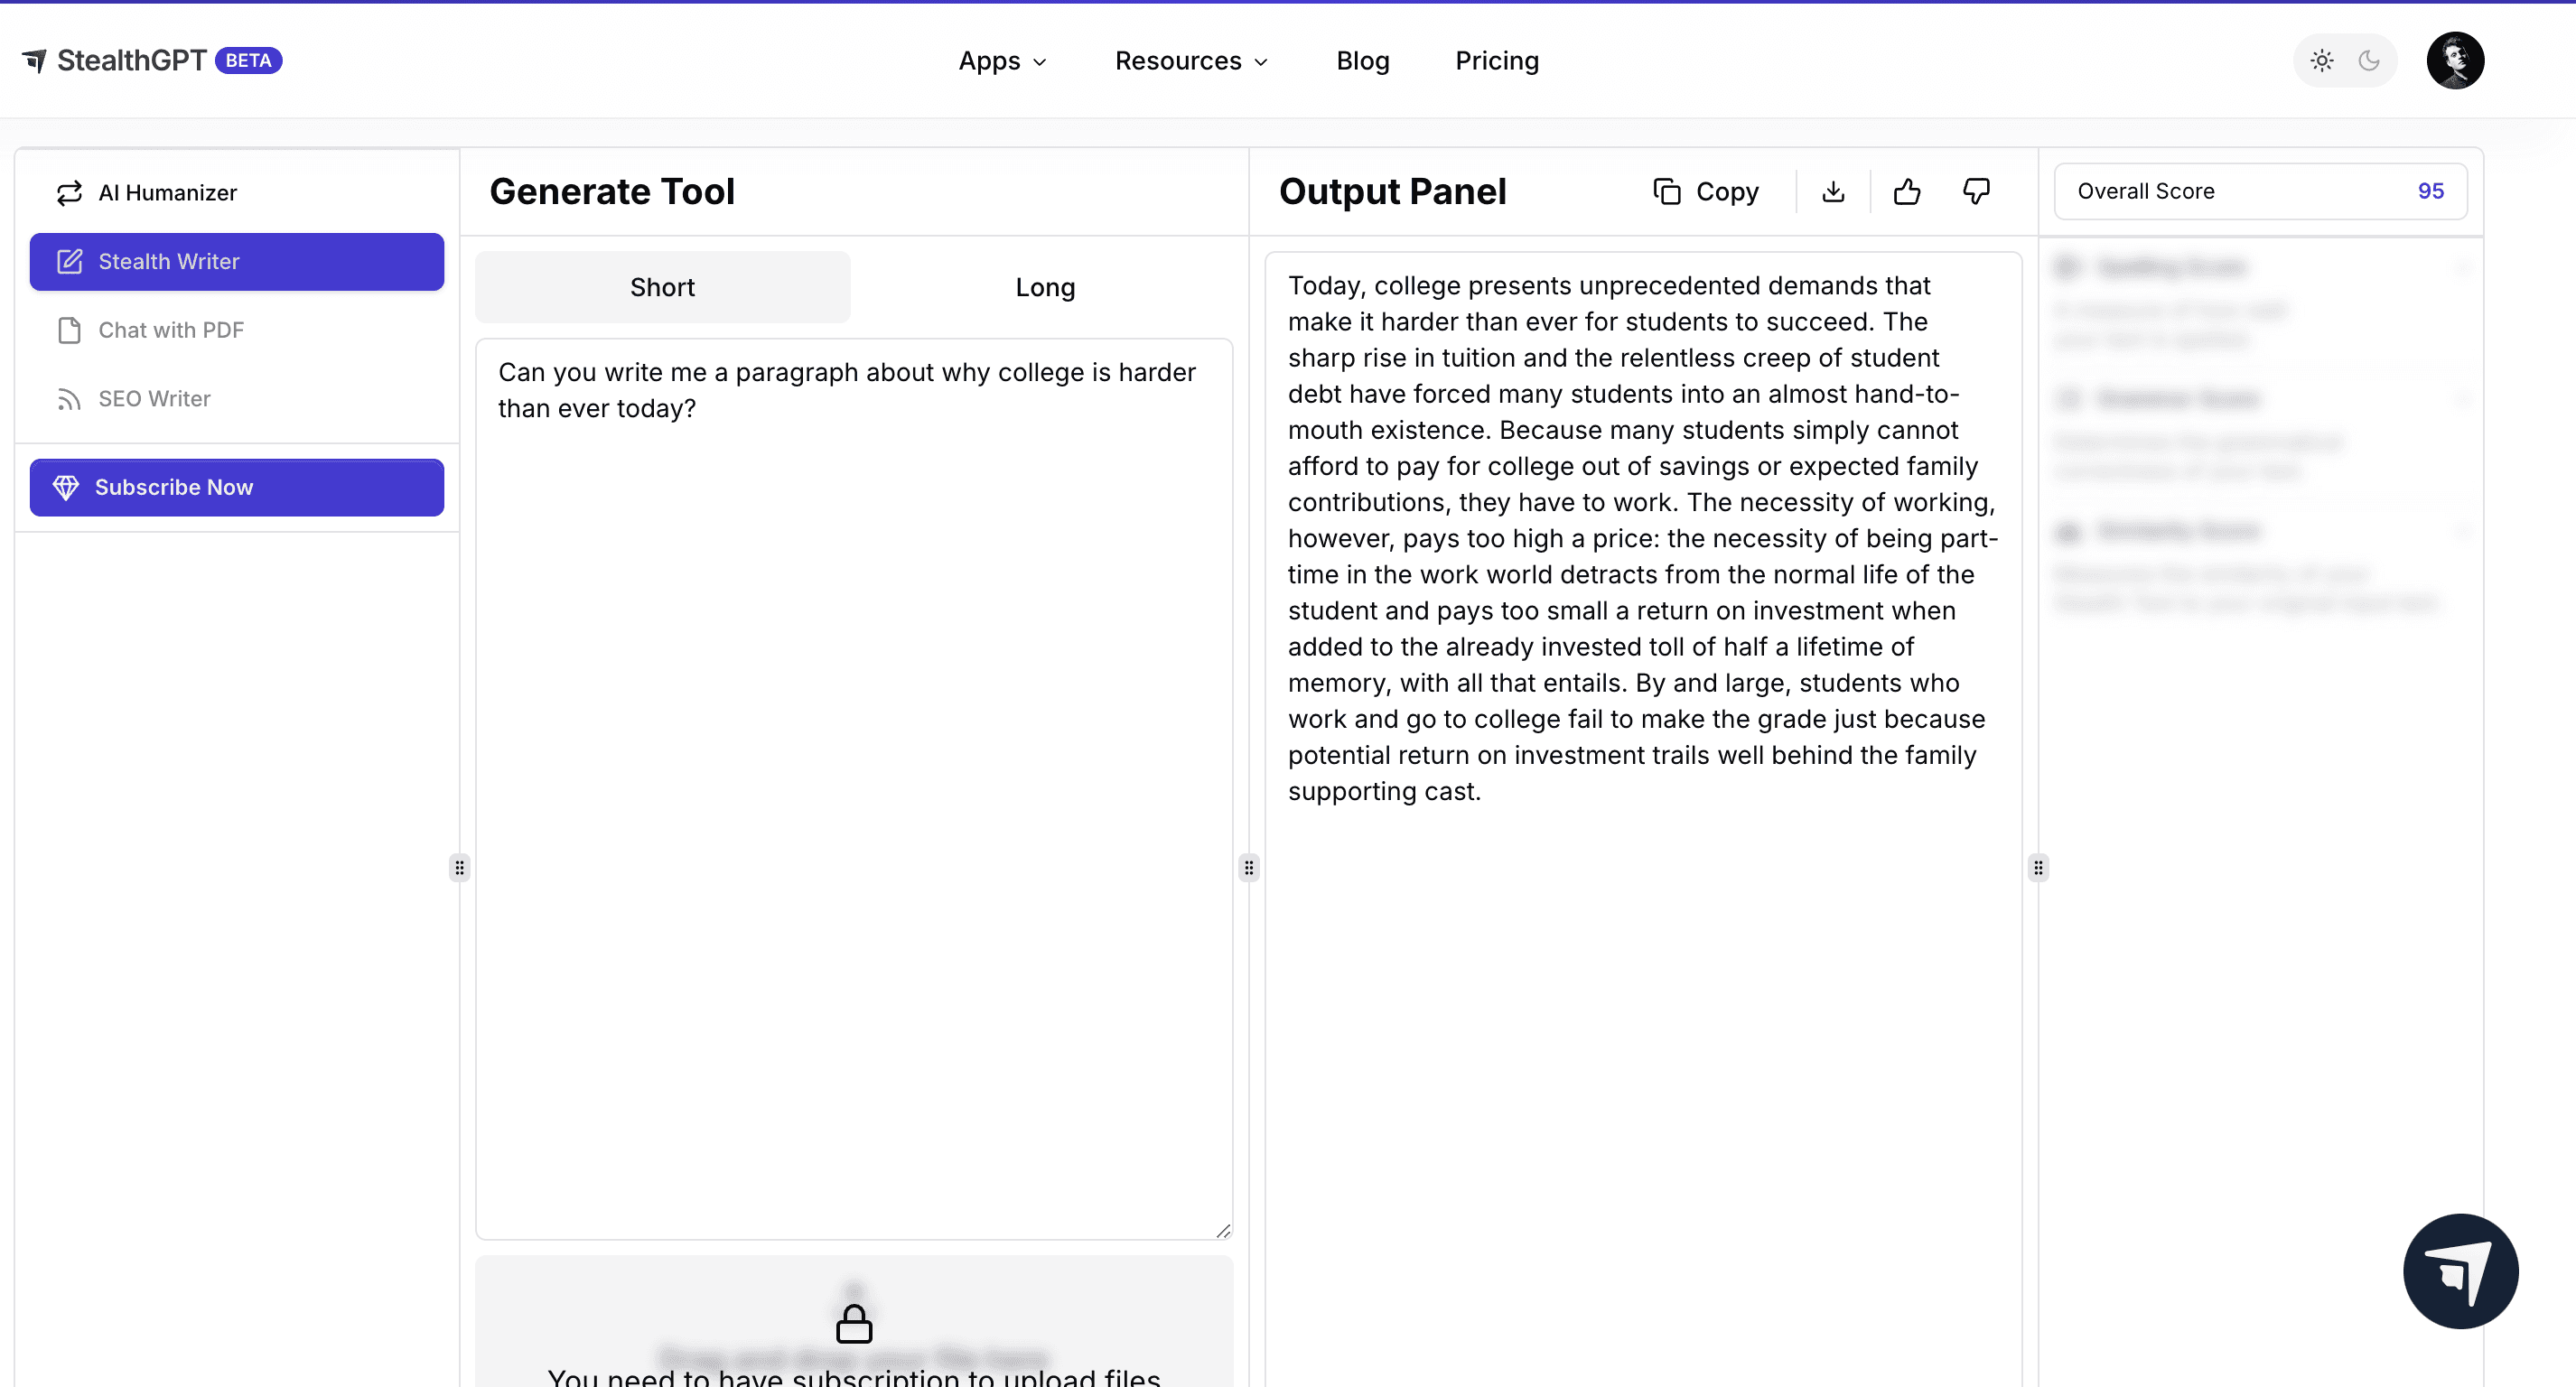Image resolution: width=2576 pixels, height=1387 pixels.
Task: Click the download output icon
Action: point(1833,191)
